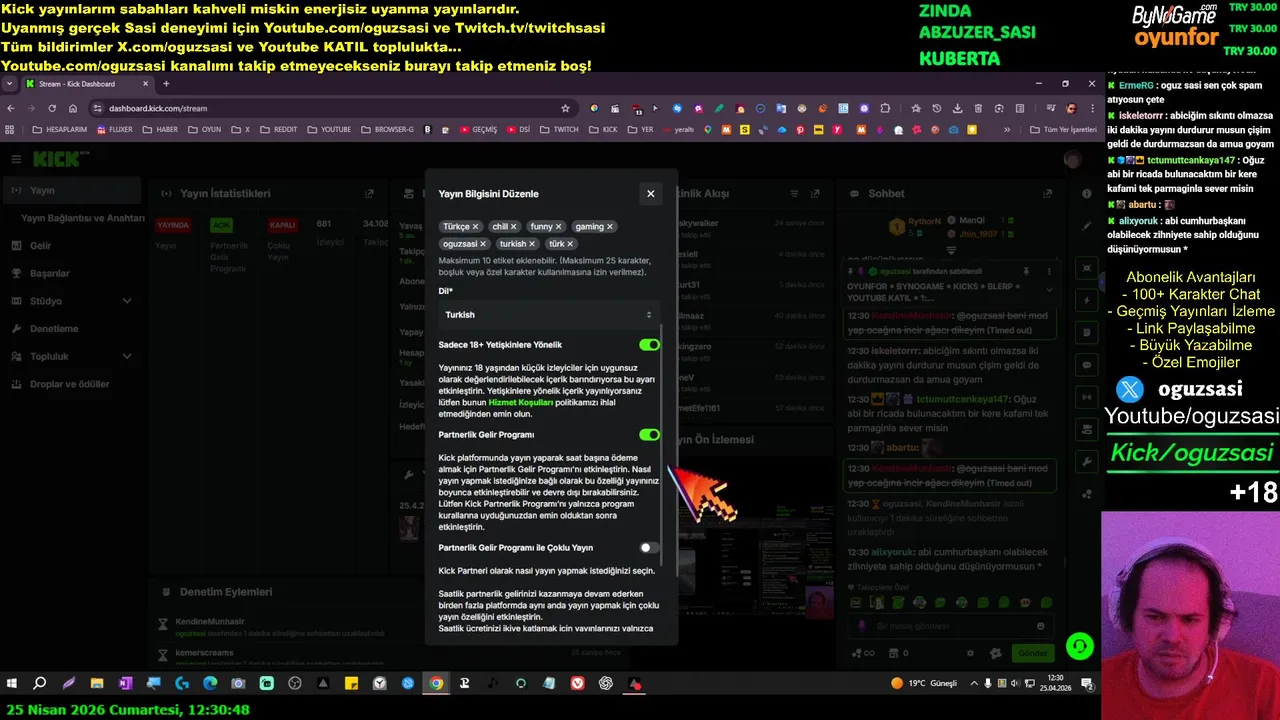Viewport: 1280px width, 720px height.
Task: Open the taskbar notification center
Action: (1087, 684)
